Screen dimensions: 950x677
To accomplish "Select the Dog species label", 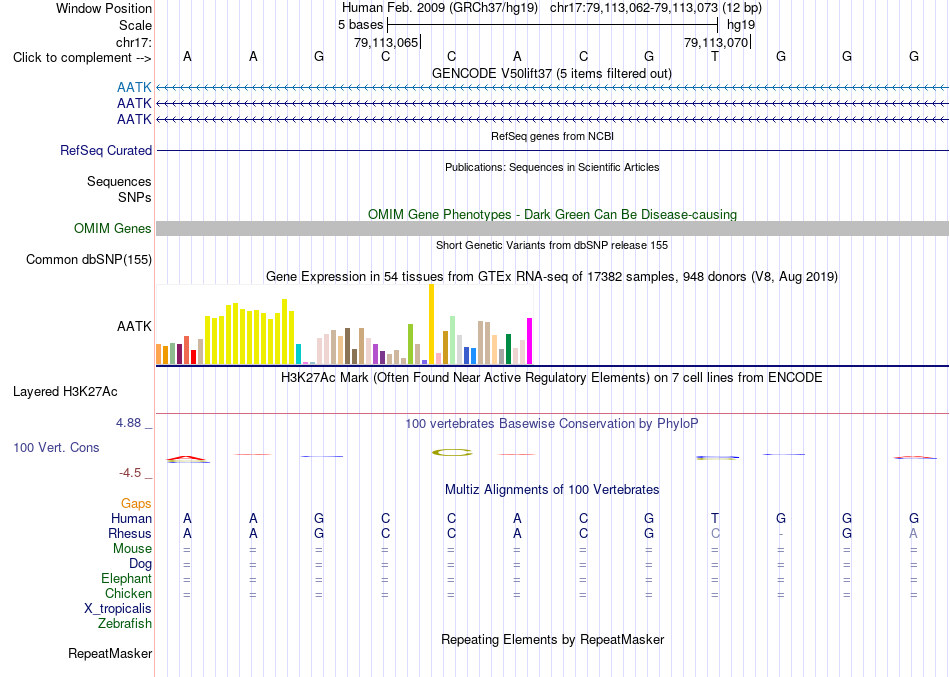I will point(140,564).
